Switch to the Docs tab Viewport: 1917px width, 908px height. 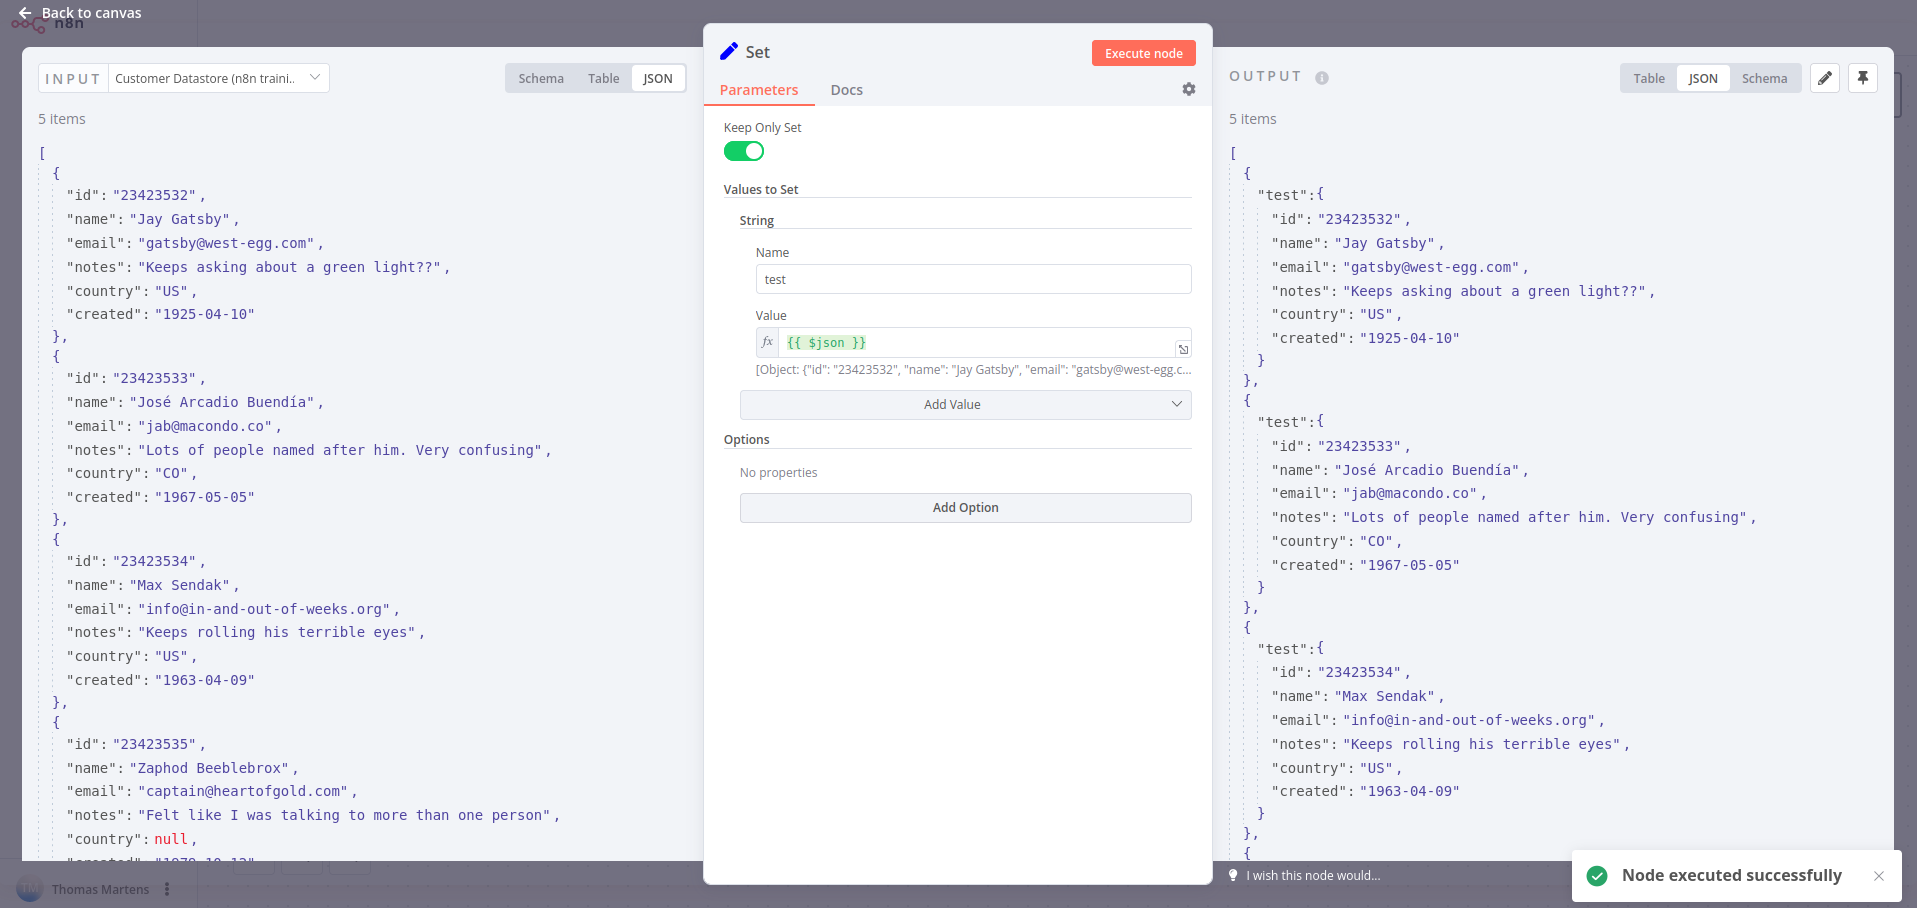tap(846, 90)
